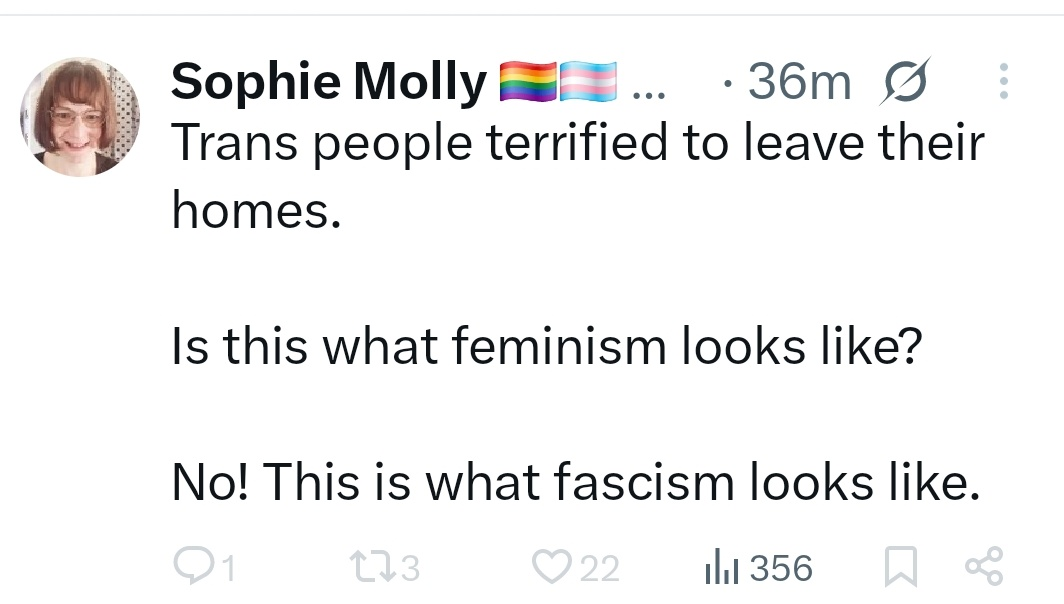1064x604 pixels.
Task: Click the like count of 22
Action: pos(599,568)
